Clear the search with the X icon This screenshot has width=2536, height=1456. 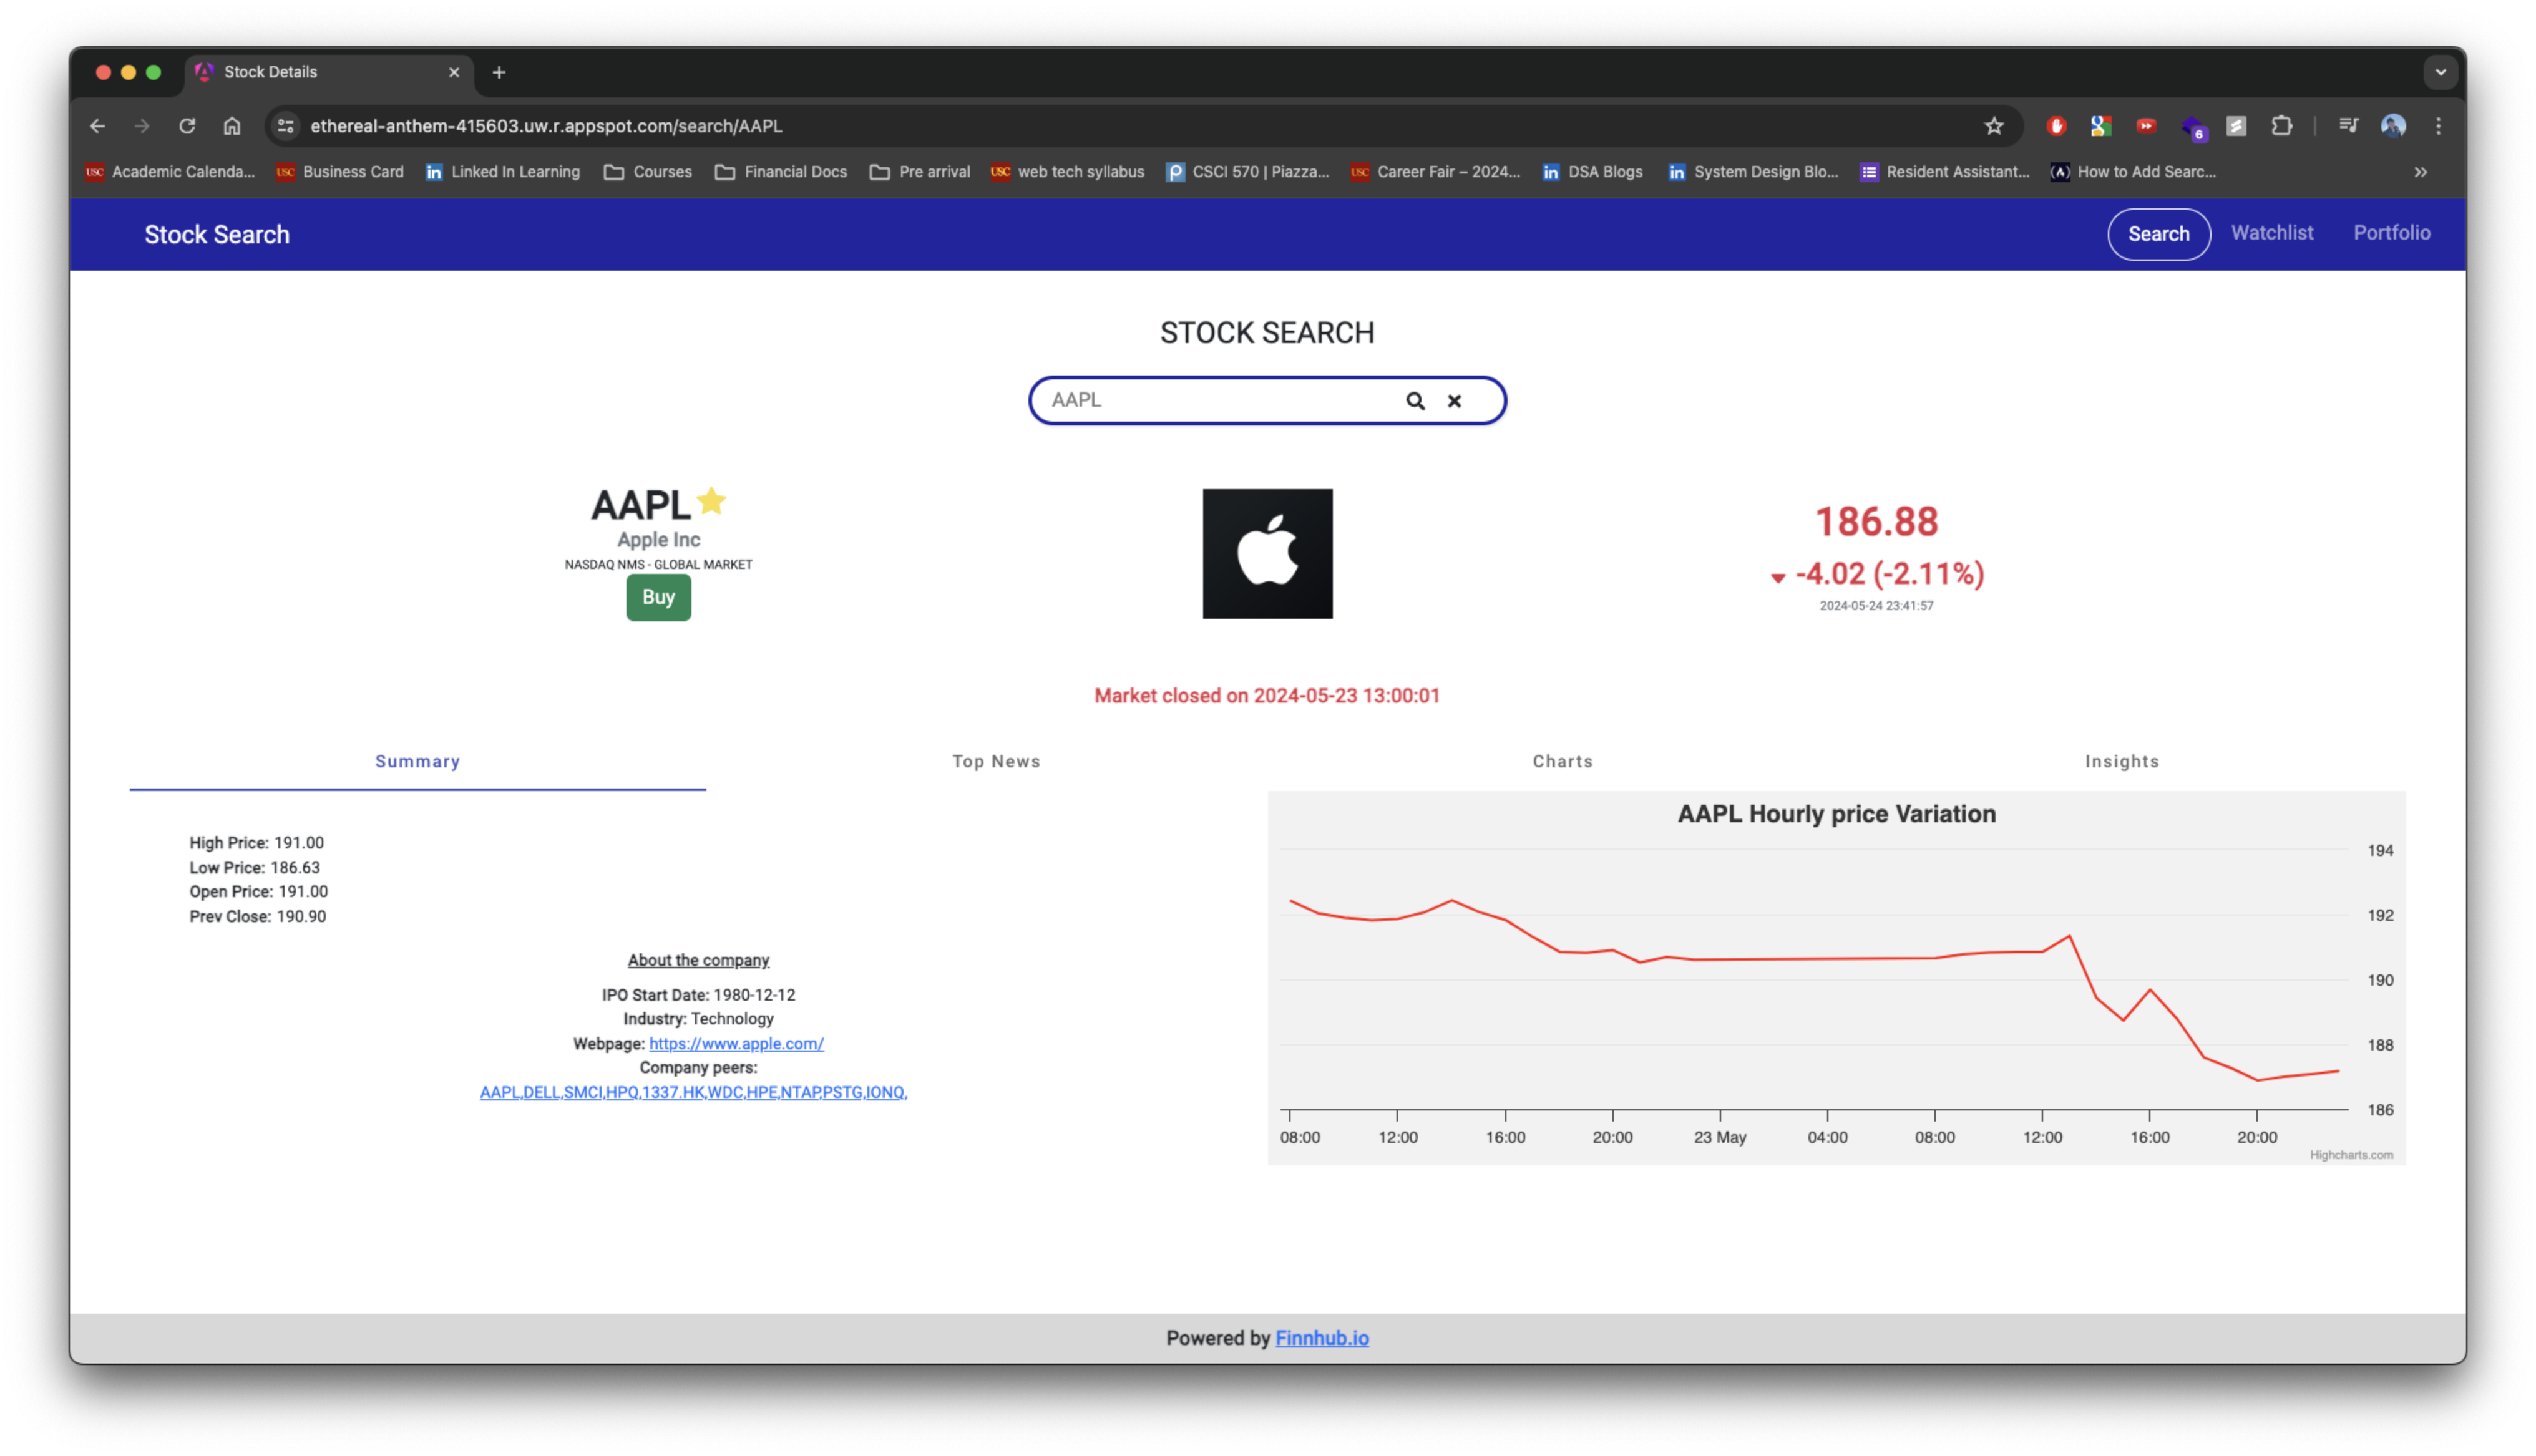coord(1454,401)
